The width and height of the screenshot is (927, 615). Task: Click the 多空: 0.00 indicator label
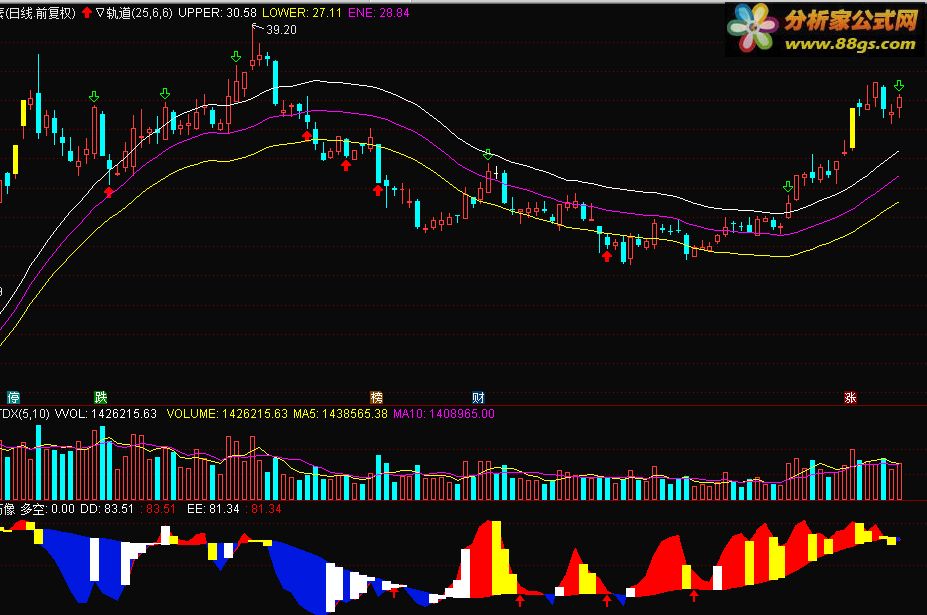click(47, 509)
